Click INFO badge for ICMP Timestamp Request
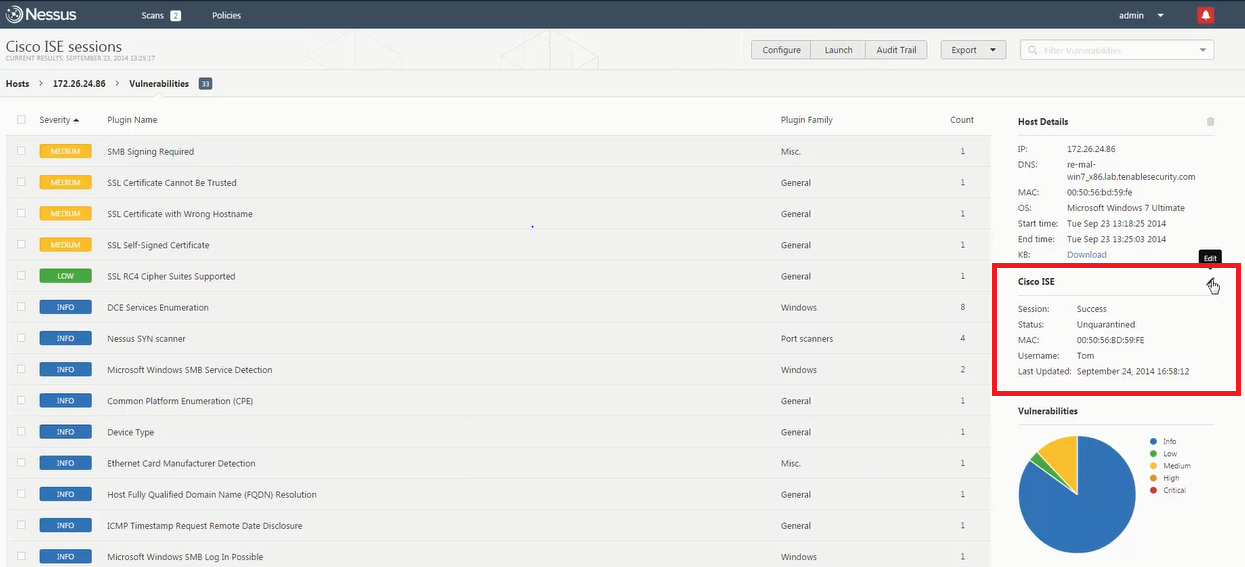This screenshot has width=1245, height=567. pos(65,525)
